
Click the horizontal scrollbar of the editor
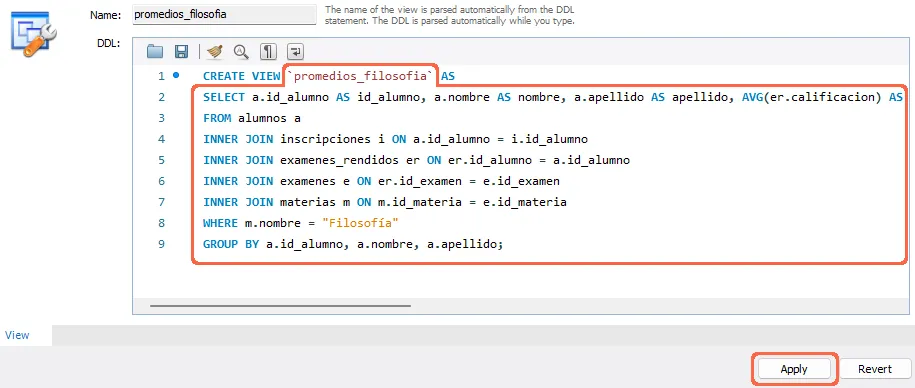(x=280, y=305)
